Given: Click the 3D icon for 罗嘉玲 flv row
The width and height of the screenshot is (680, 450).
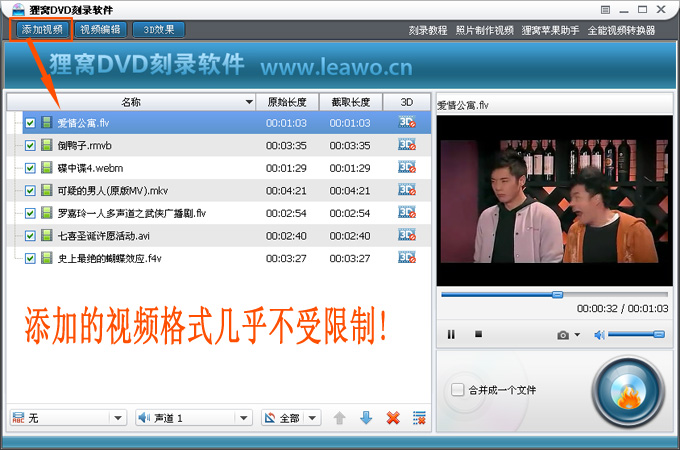Looking at the screenshot, I should (x=407, y=212).
